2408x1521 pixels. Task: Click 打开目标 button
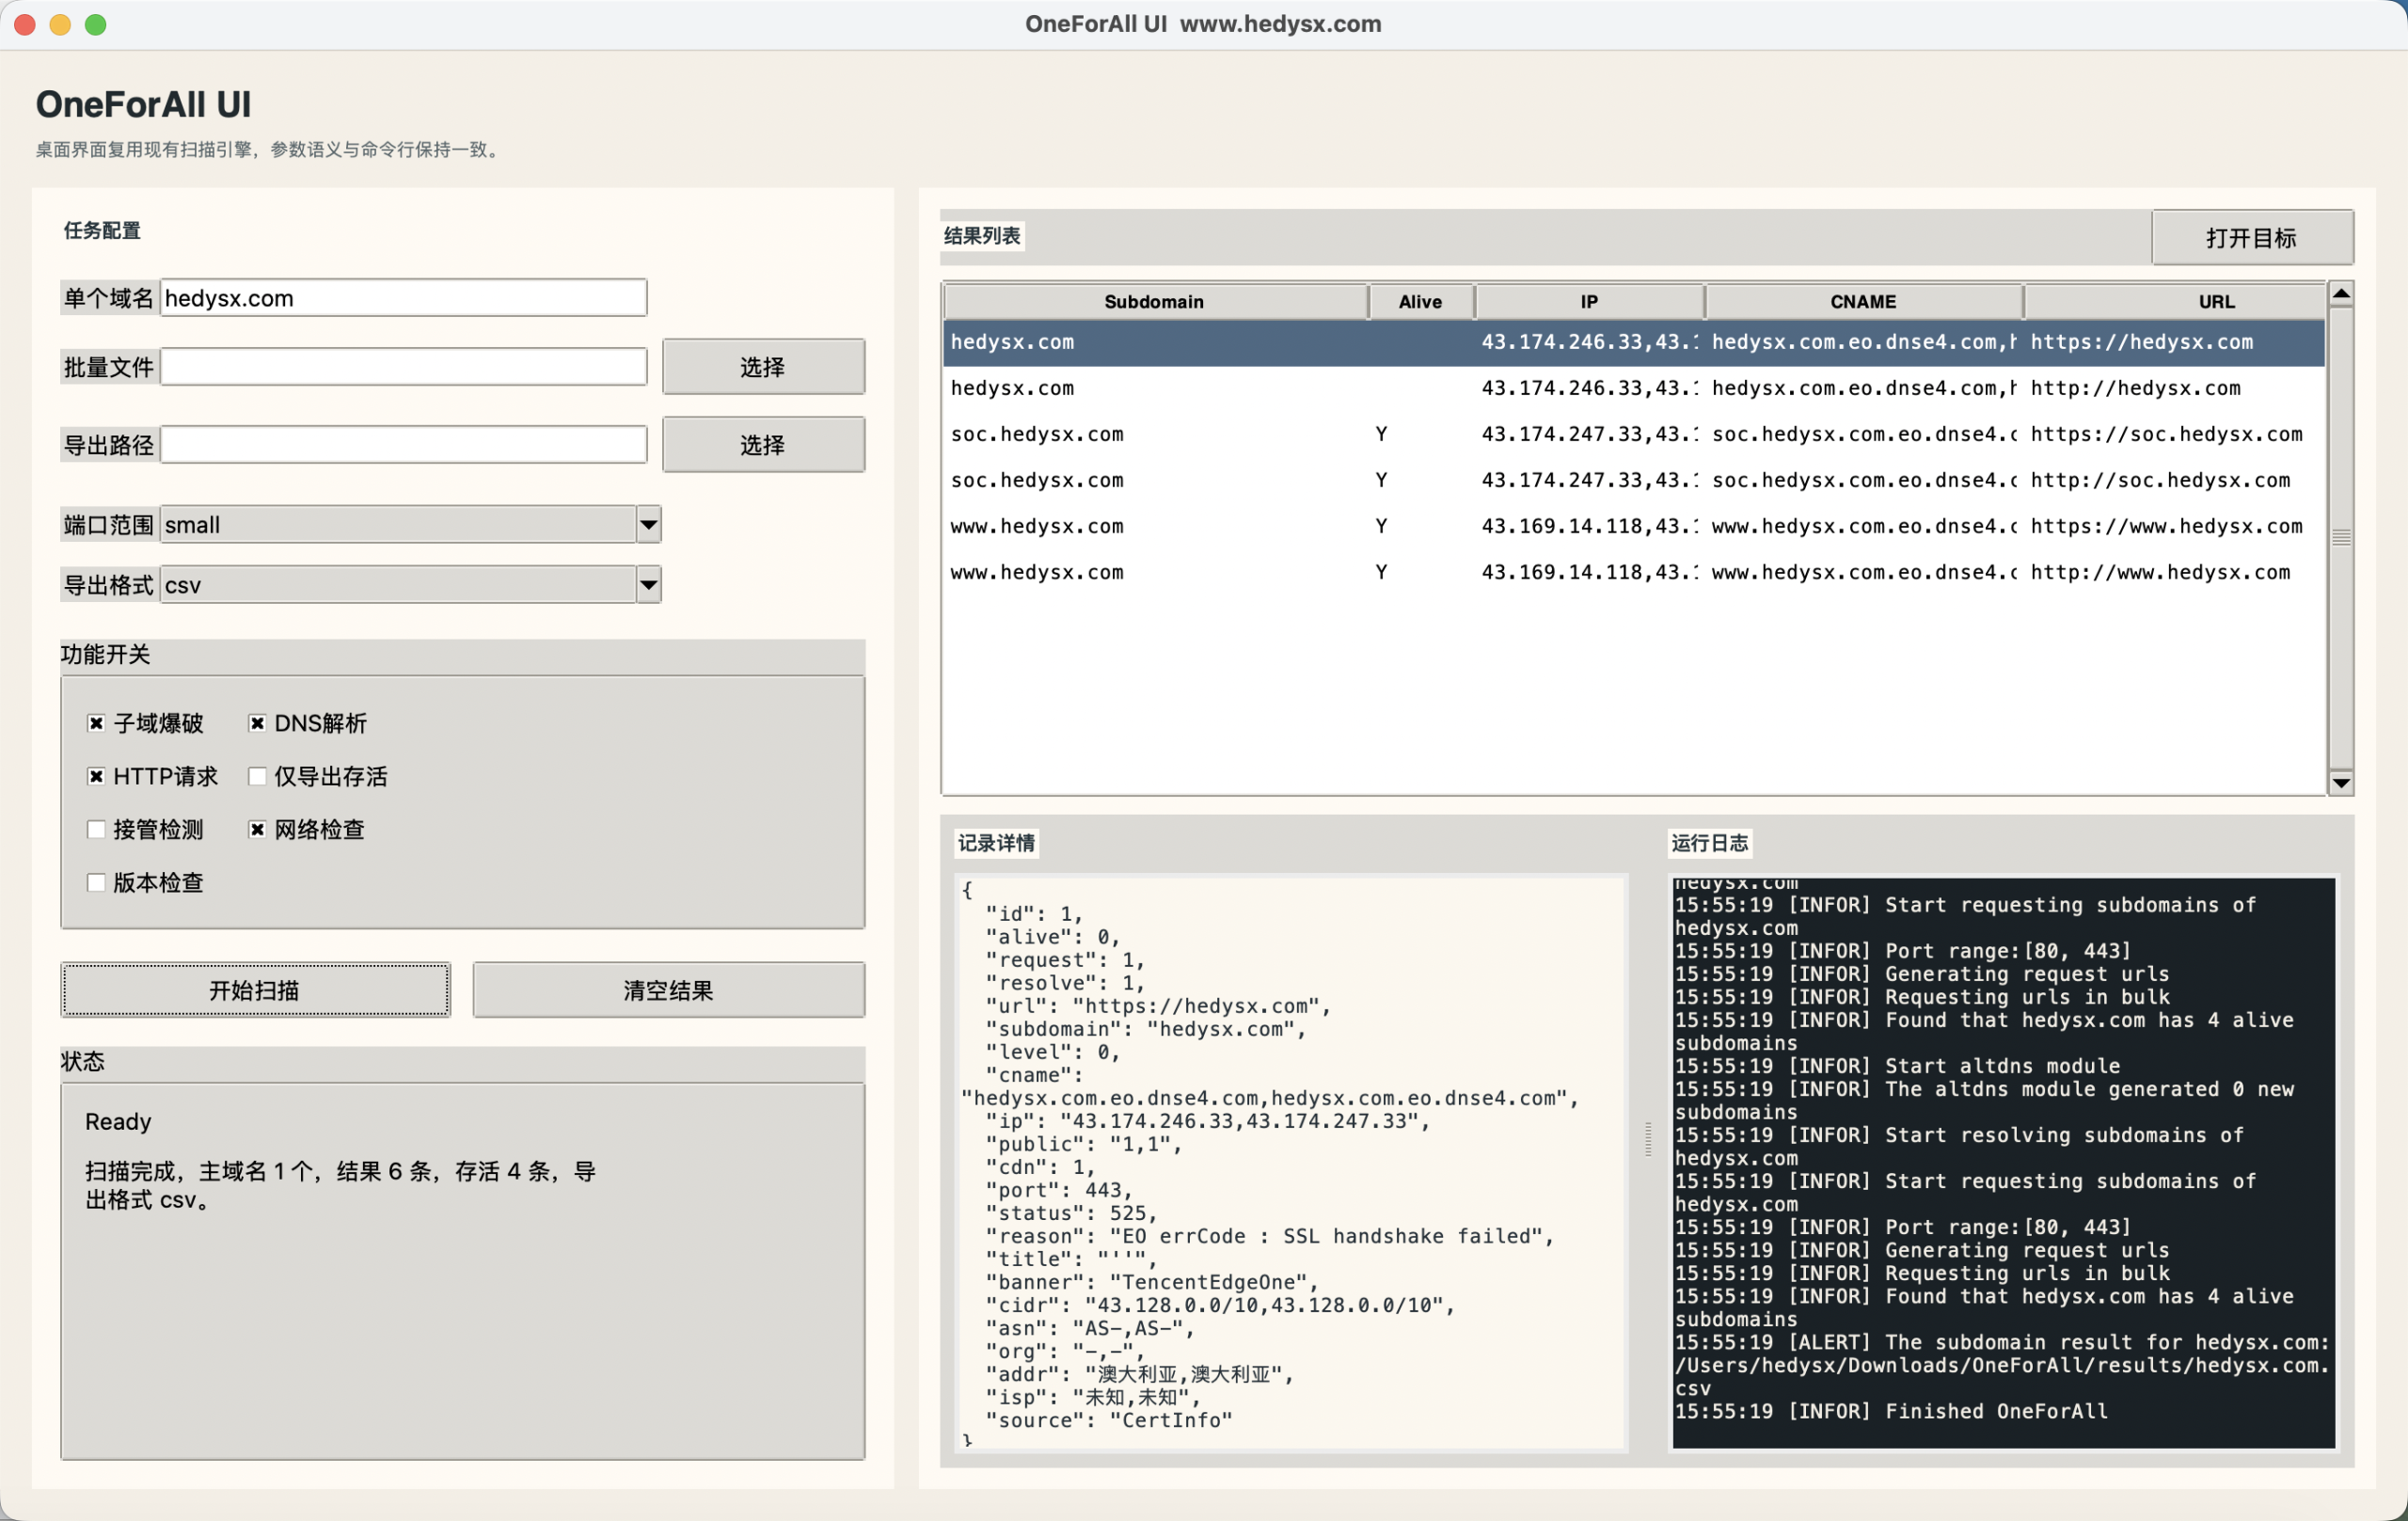click(2250, 237)
